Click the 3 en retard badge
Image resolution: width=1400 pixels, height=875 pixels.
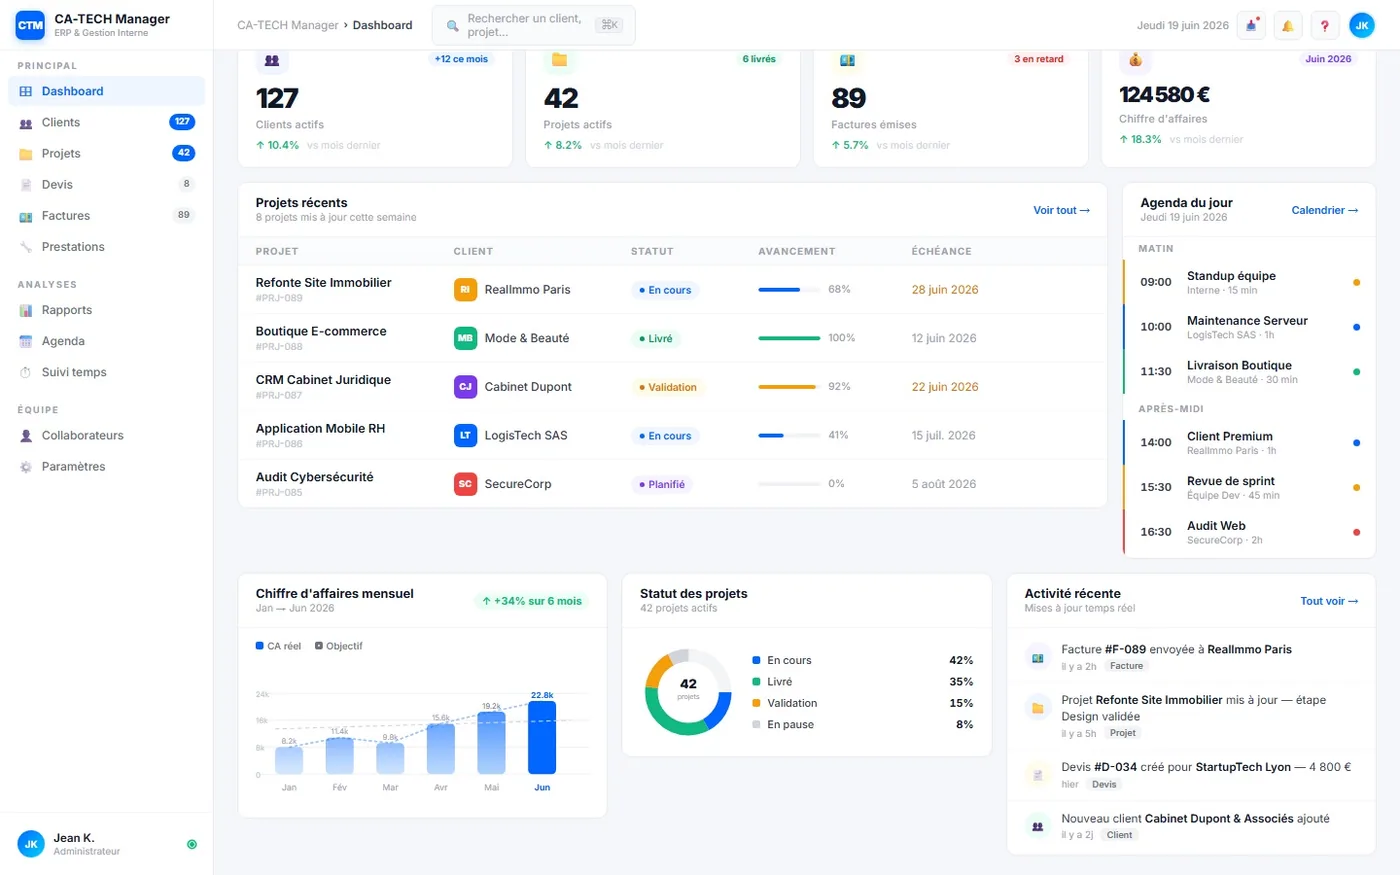tap(1038, 59)
